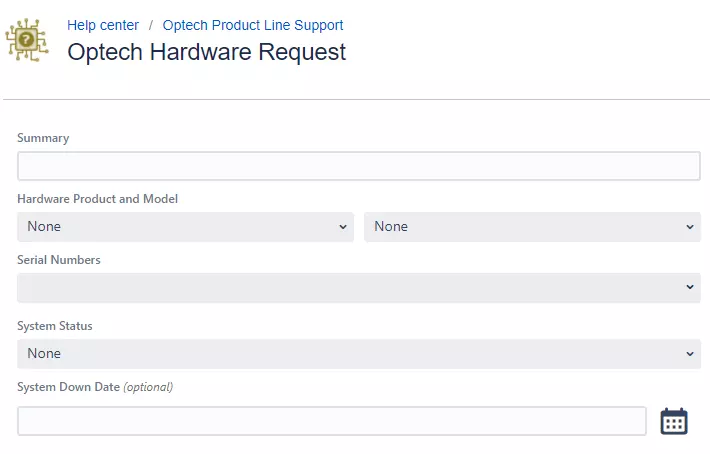
Task: Open the calendar date picker icon
Action: [674, 421]
